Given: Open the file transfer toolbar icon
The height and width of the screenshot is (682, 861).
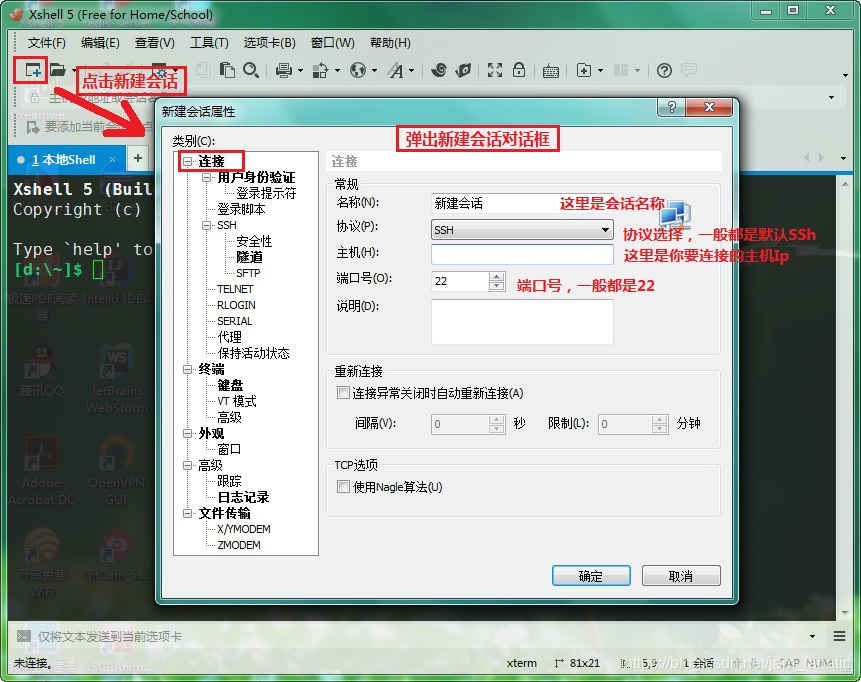Looking at the screenshot, I should pyautogui.click(x=320, y=70).
